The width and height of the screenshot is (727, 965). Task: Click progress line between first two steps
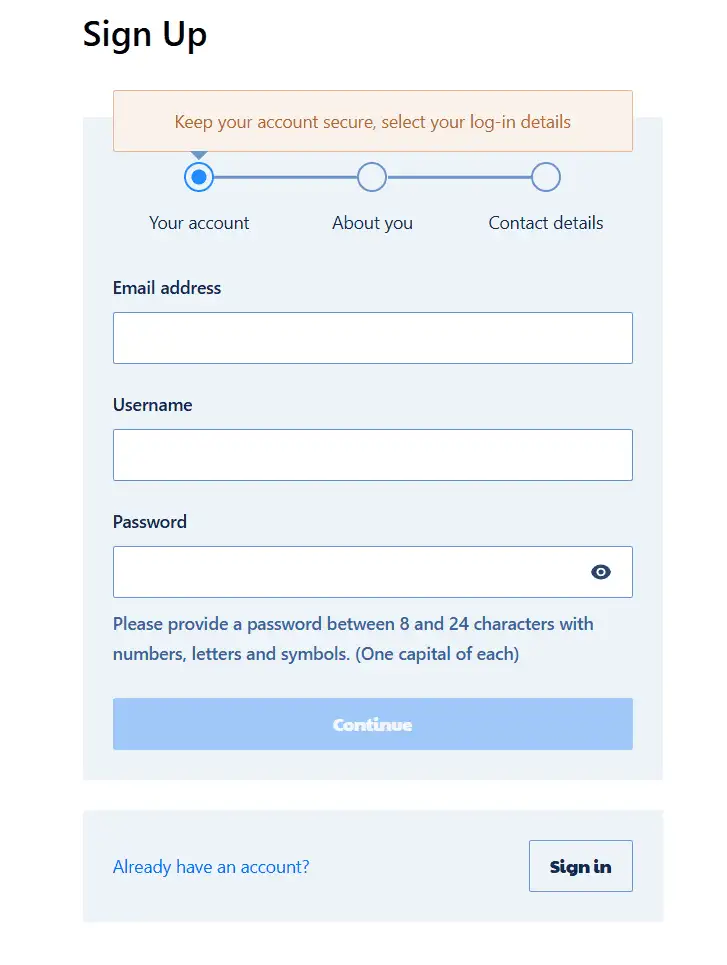(285, 177)
